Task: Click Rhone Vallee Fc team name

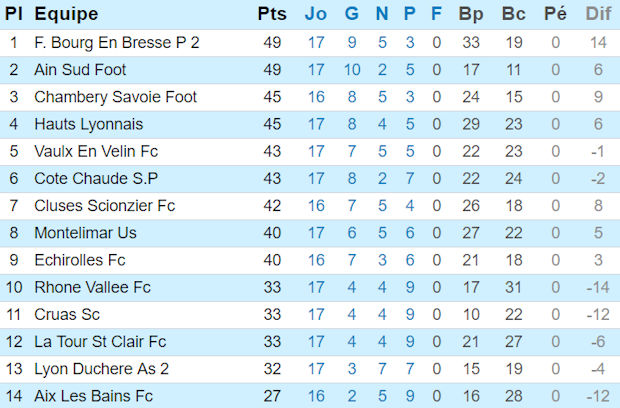Action: pos(92,287)
